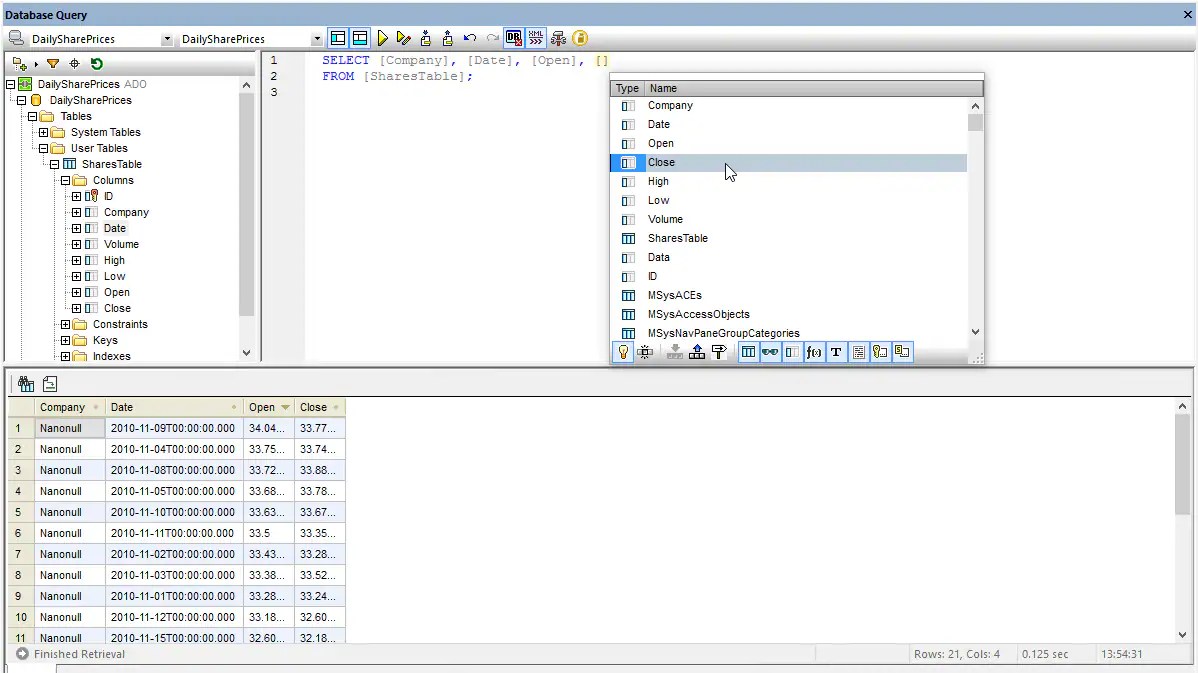Click the Undo icon in the toolbar
1198x673 pixels.
point(469,38)
